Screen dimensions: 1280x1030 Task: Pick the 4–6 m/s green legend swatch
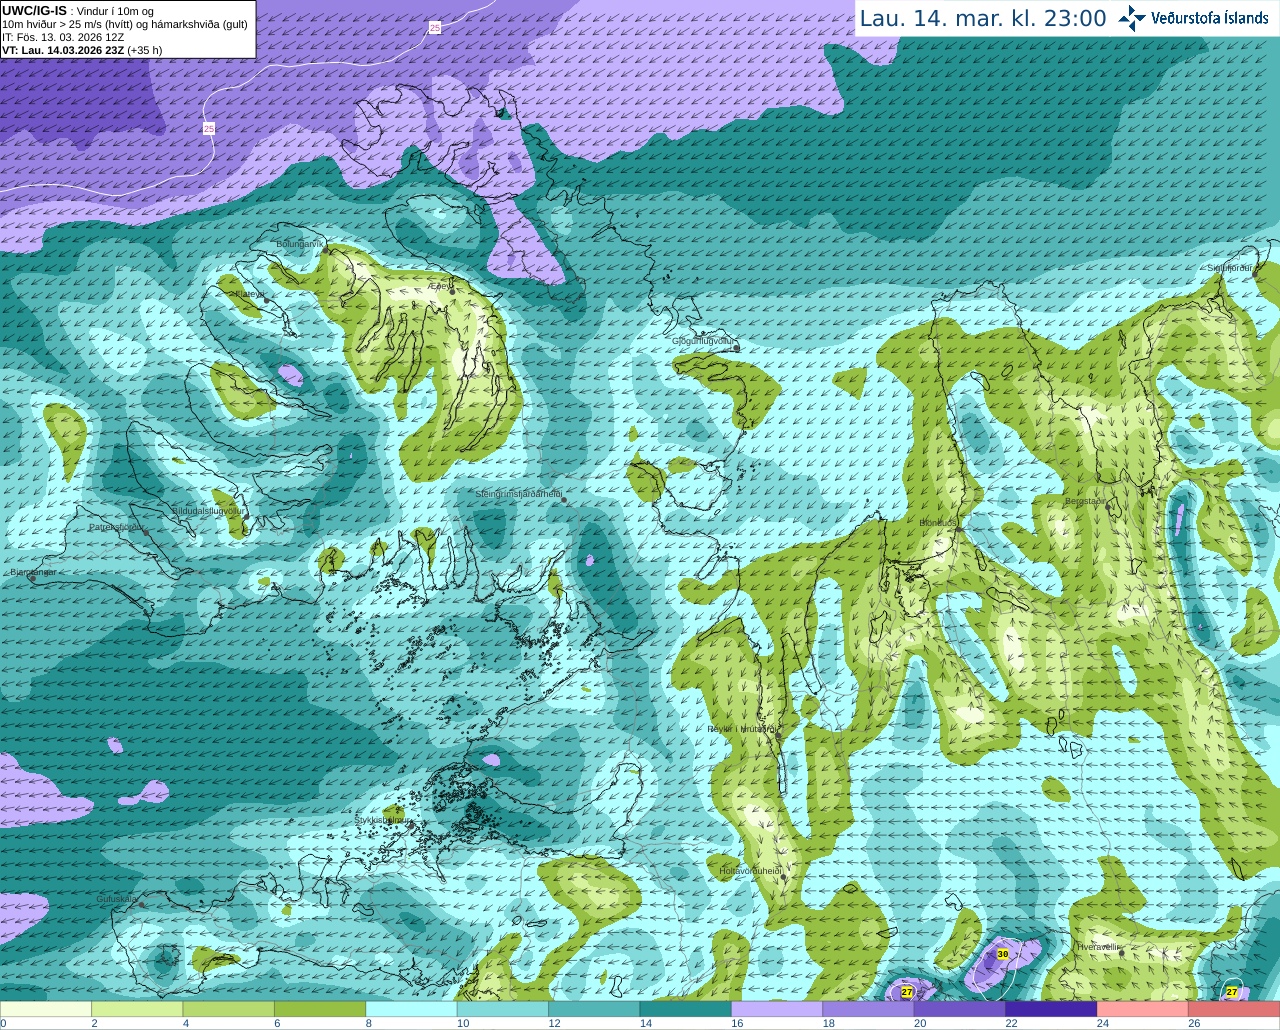(x=229, y=1009)
